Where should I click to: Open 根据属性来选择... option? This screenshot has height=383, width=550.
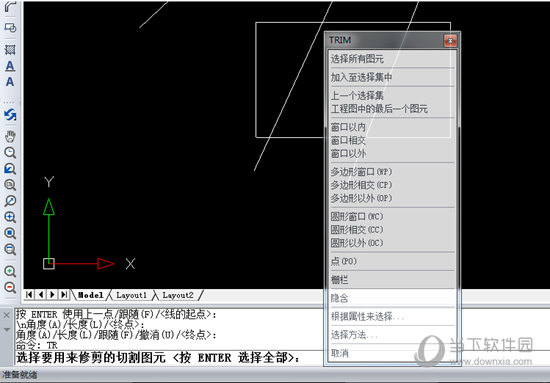point(392,317)
